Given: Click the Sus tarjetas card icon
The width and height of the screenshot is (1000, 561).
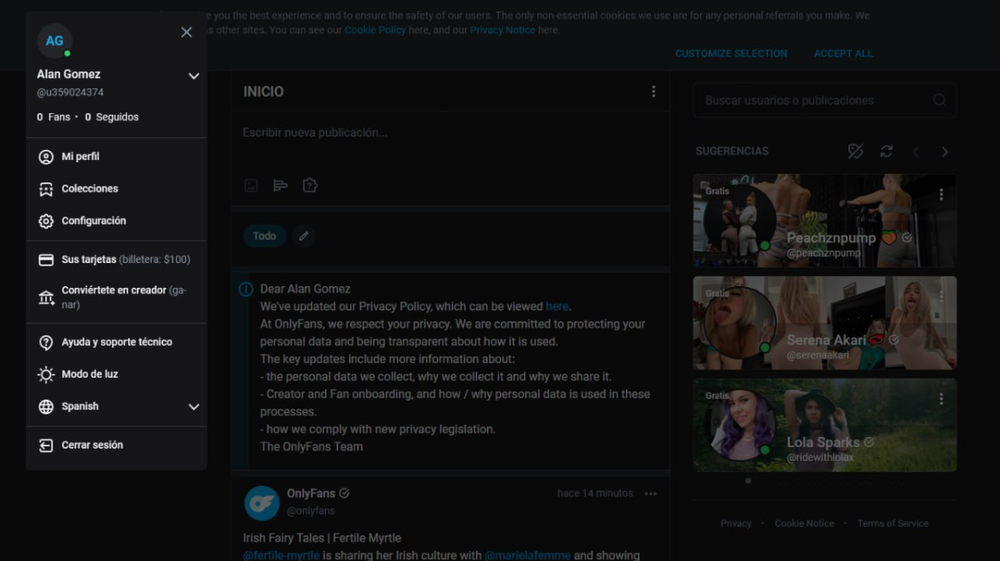Looking at the screenshot, I should click(x=46, y=260).
